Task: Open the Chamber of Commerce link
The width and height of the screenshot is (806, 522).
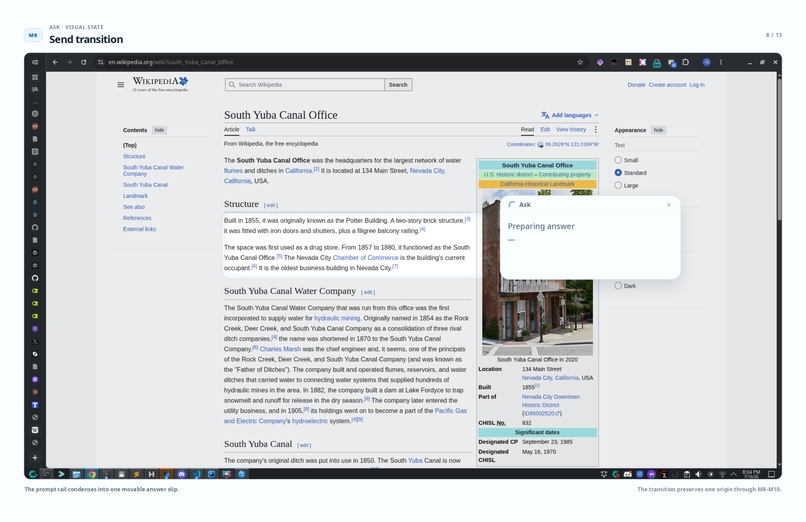Action: [365, 257]
